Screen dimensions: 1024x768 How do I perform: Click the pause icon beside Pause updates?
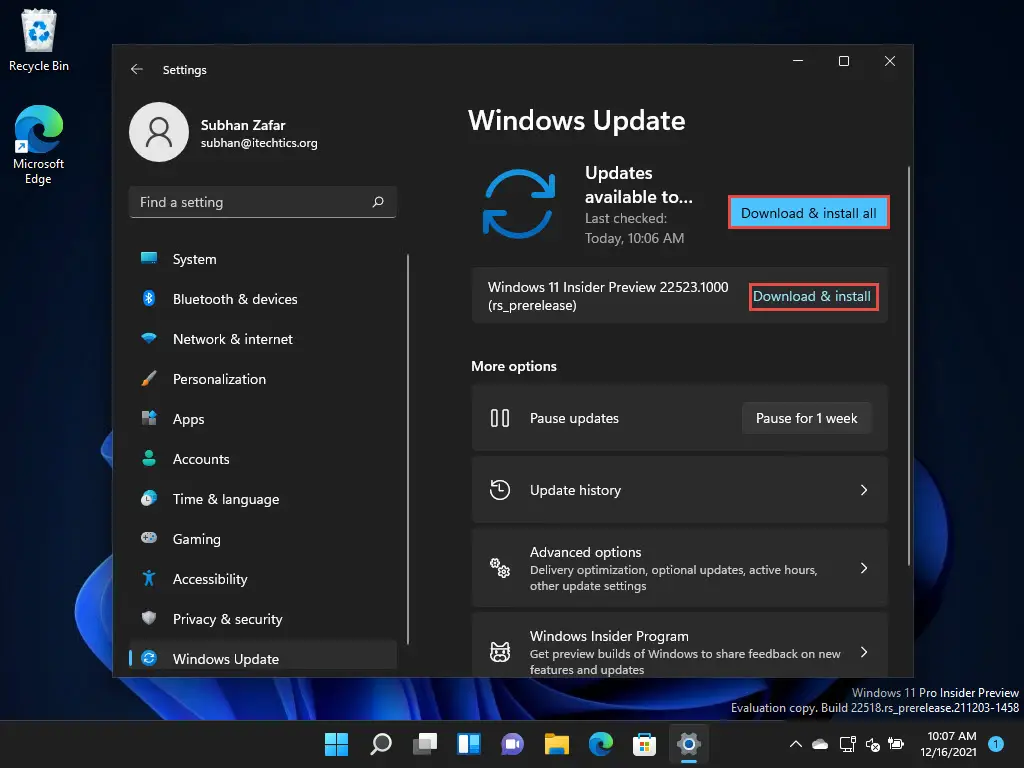[x=500, y=418]
